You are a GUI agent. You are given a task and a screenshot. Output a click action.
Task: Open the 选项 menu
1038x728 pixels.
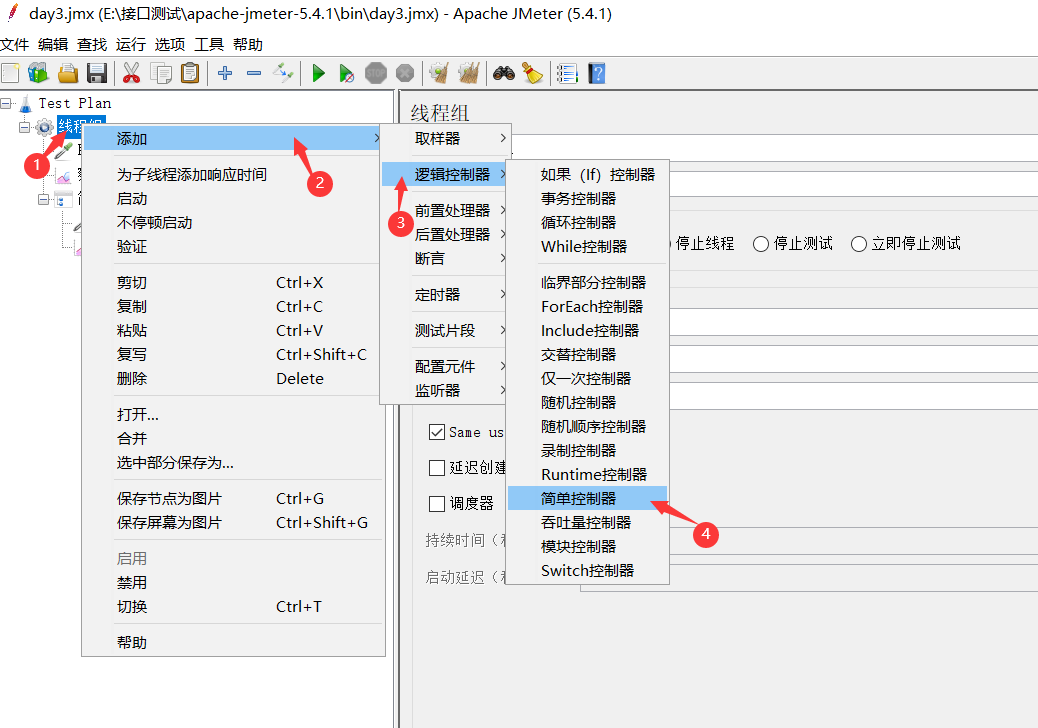click(x=169, y=44)
